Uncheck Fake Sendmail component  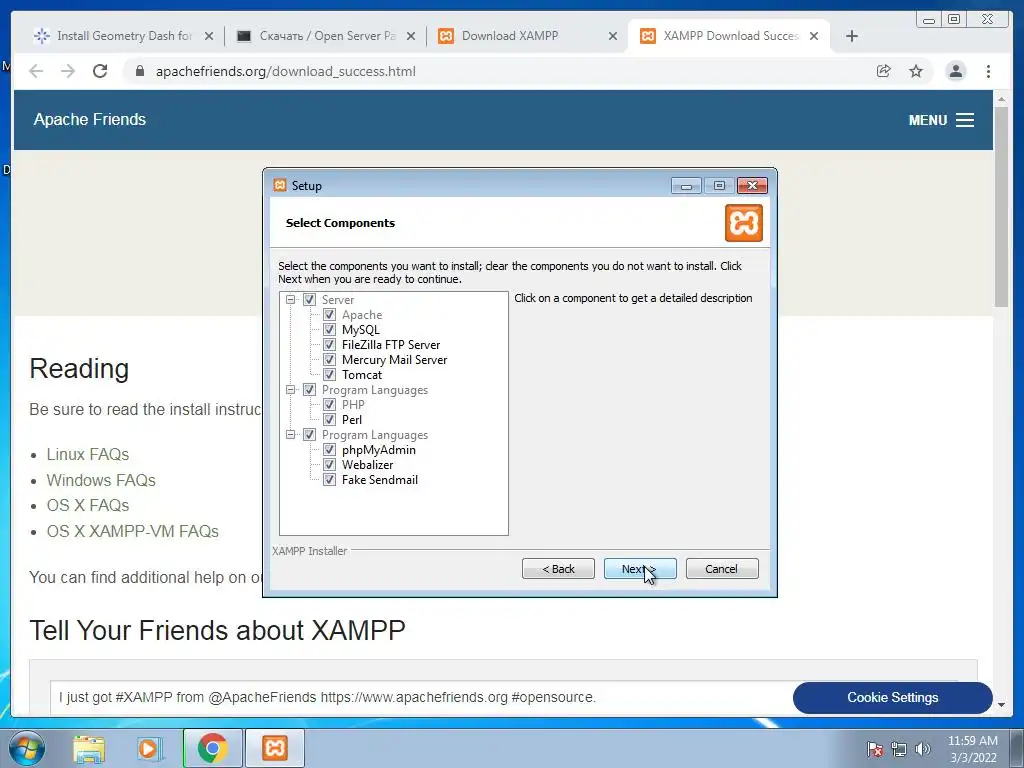click(329, 480)
